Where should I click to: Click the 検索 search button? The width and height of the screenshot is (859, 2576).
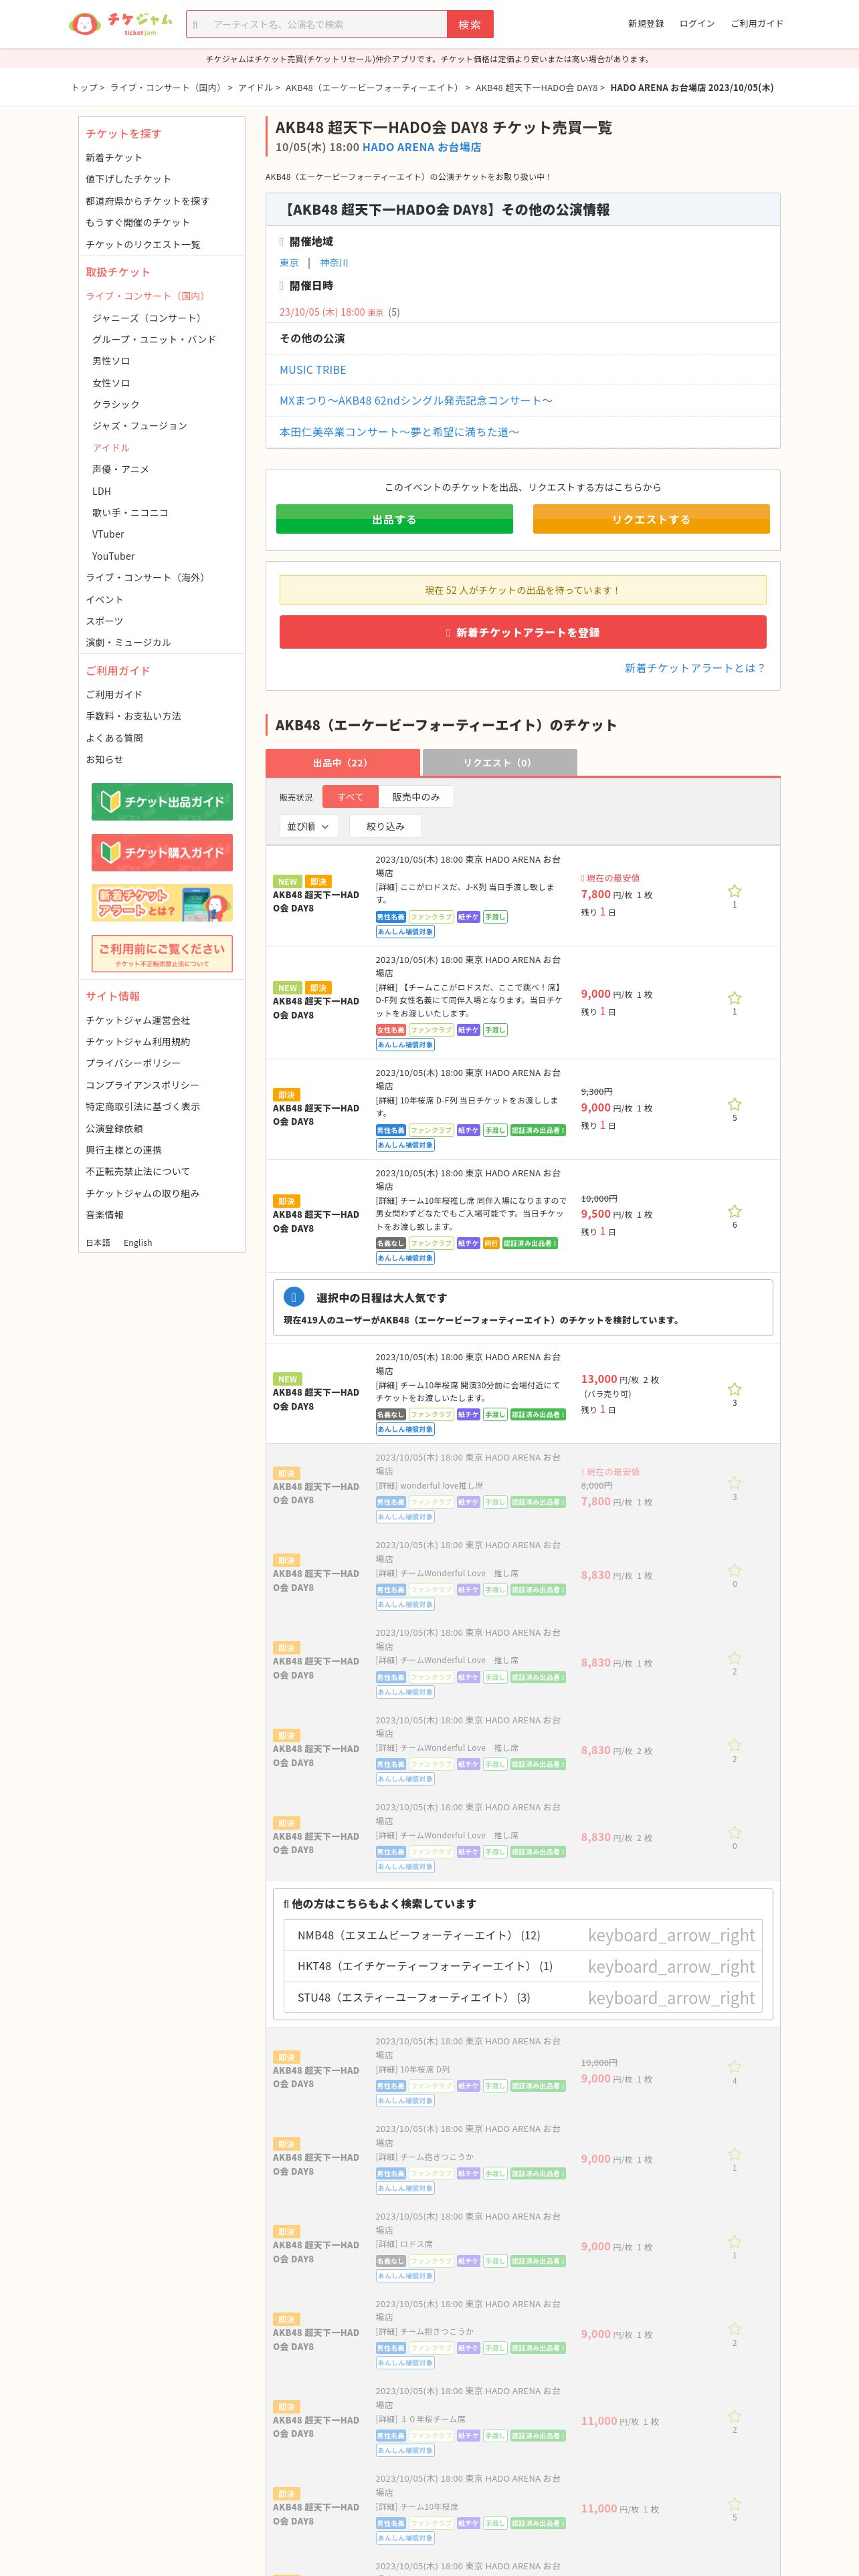(469, 24)
